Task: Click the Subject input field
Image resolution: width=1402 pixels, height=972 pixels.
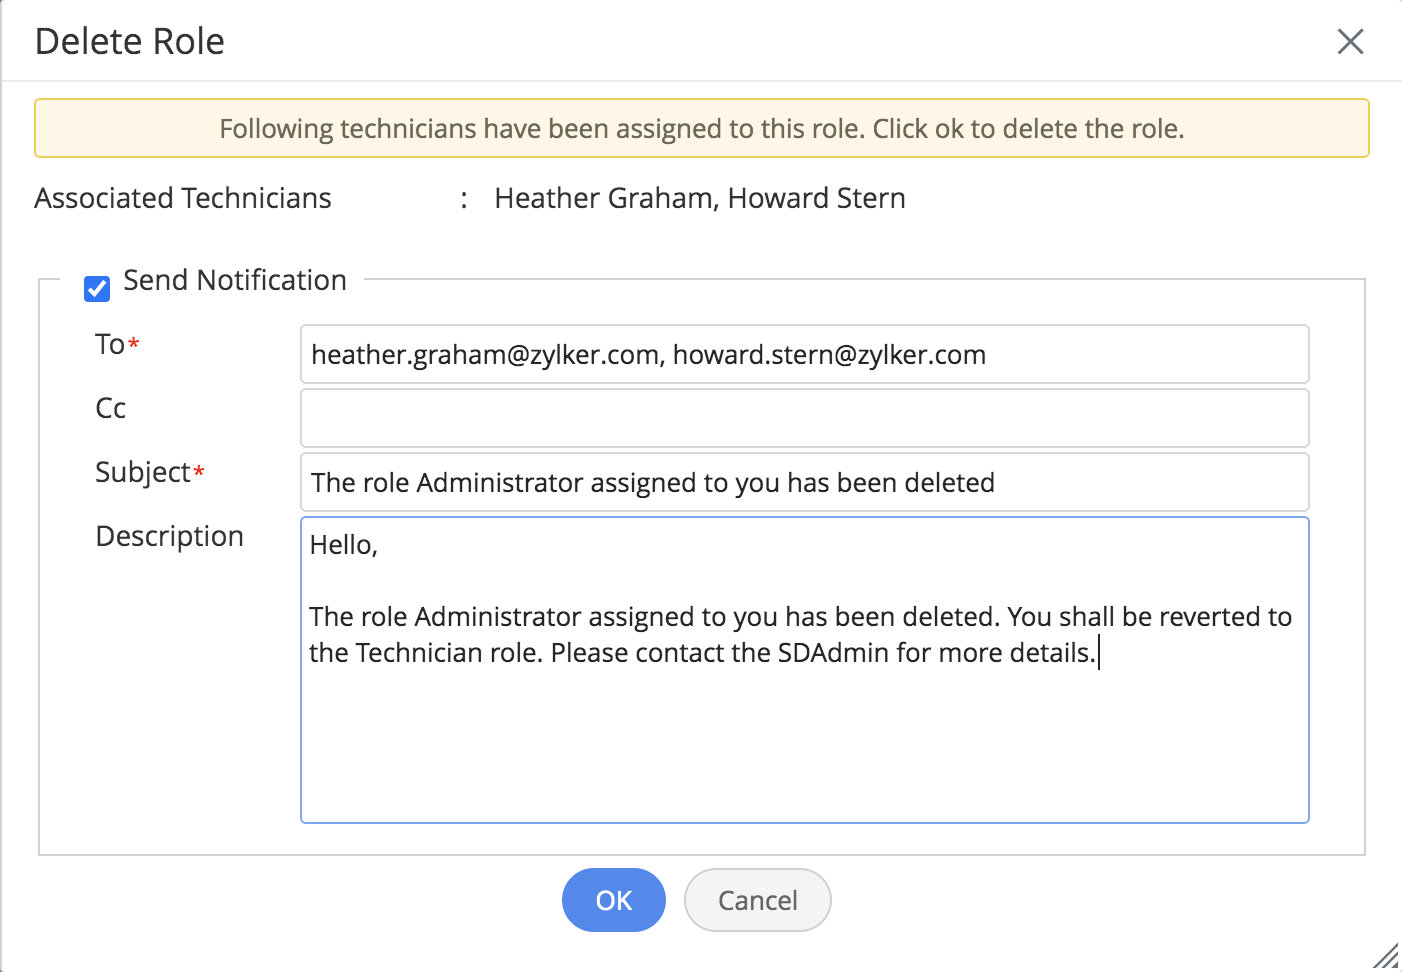Action: 804,482
